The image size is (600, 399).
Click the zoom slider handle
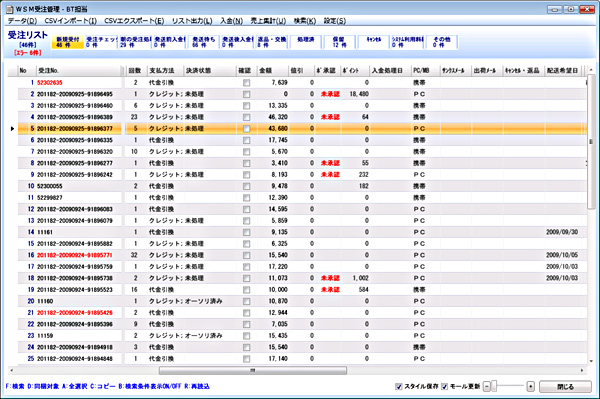pyautogui.click(x=494, y=386)
